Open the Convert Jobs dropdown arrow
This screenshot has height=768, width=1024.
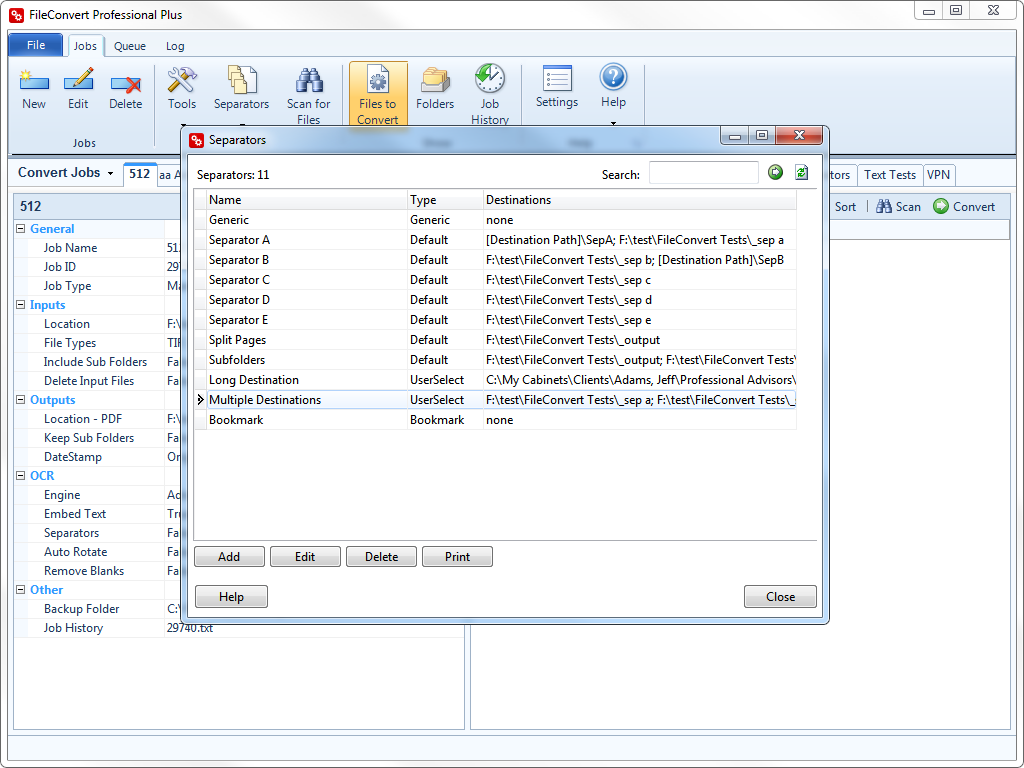coord(110,173)
